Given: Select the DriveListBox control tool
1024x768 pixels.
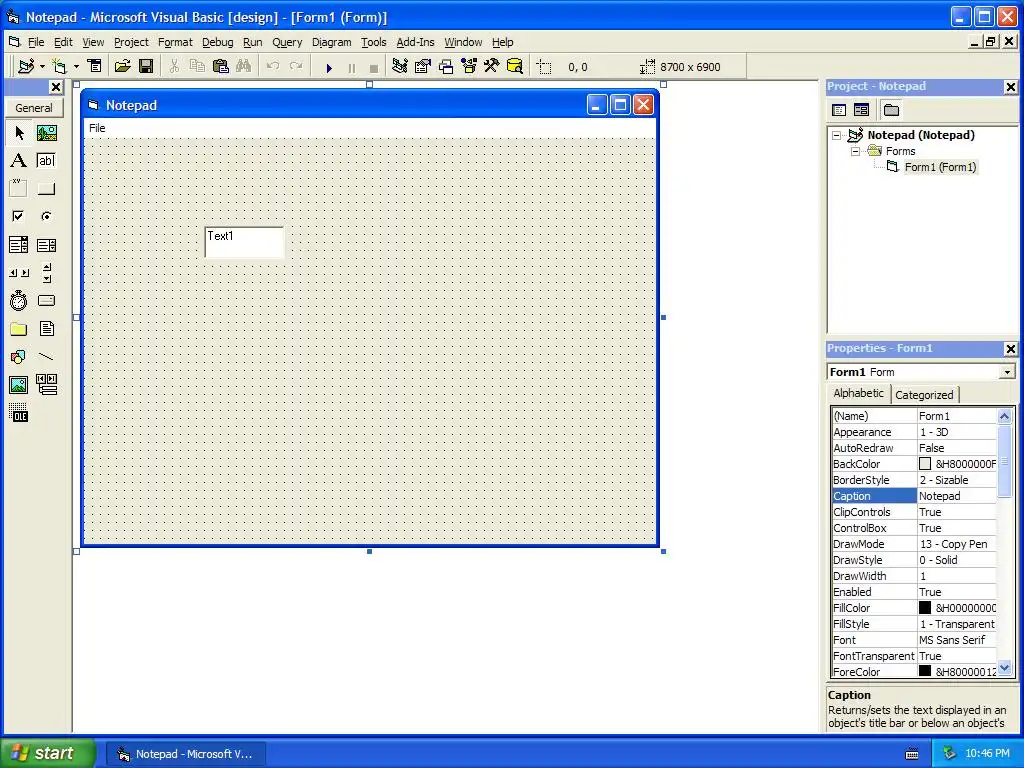Looking at the screenshot, I should click(x=46, y=300).
